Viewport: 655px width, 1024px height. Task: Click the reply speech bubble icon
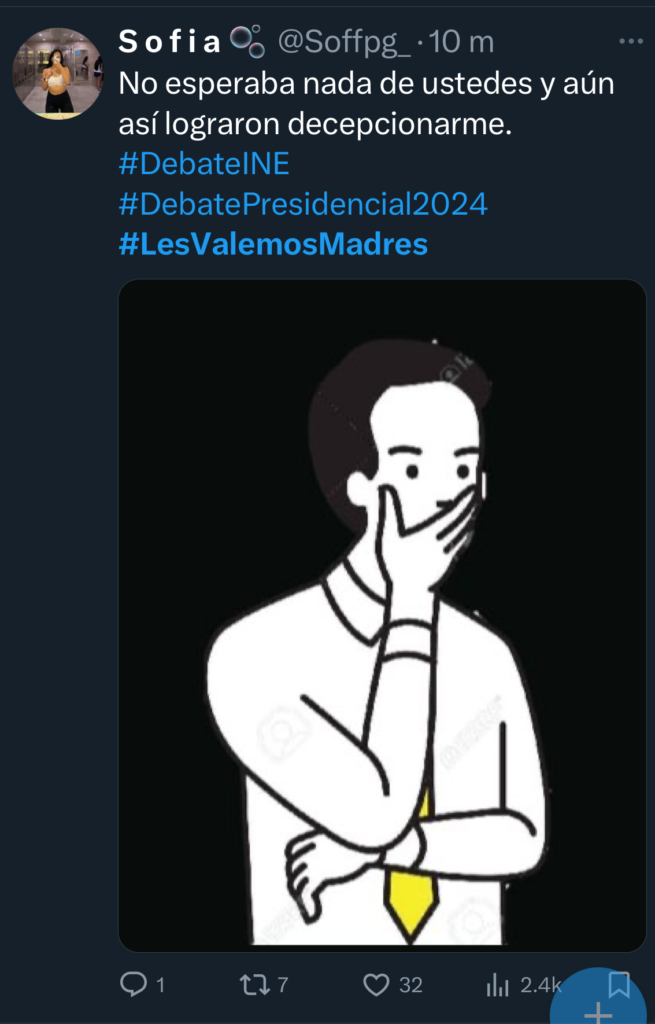point(133,985)
